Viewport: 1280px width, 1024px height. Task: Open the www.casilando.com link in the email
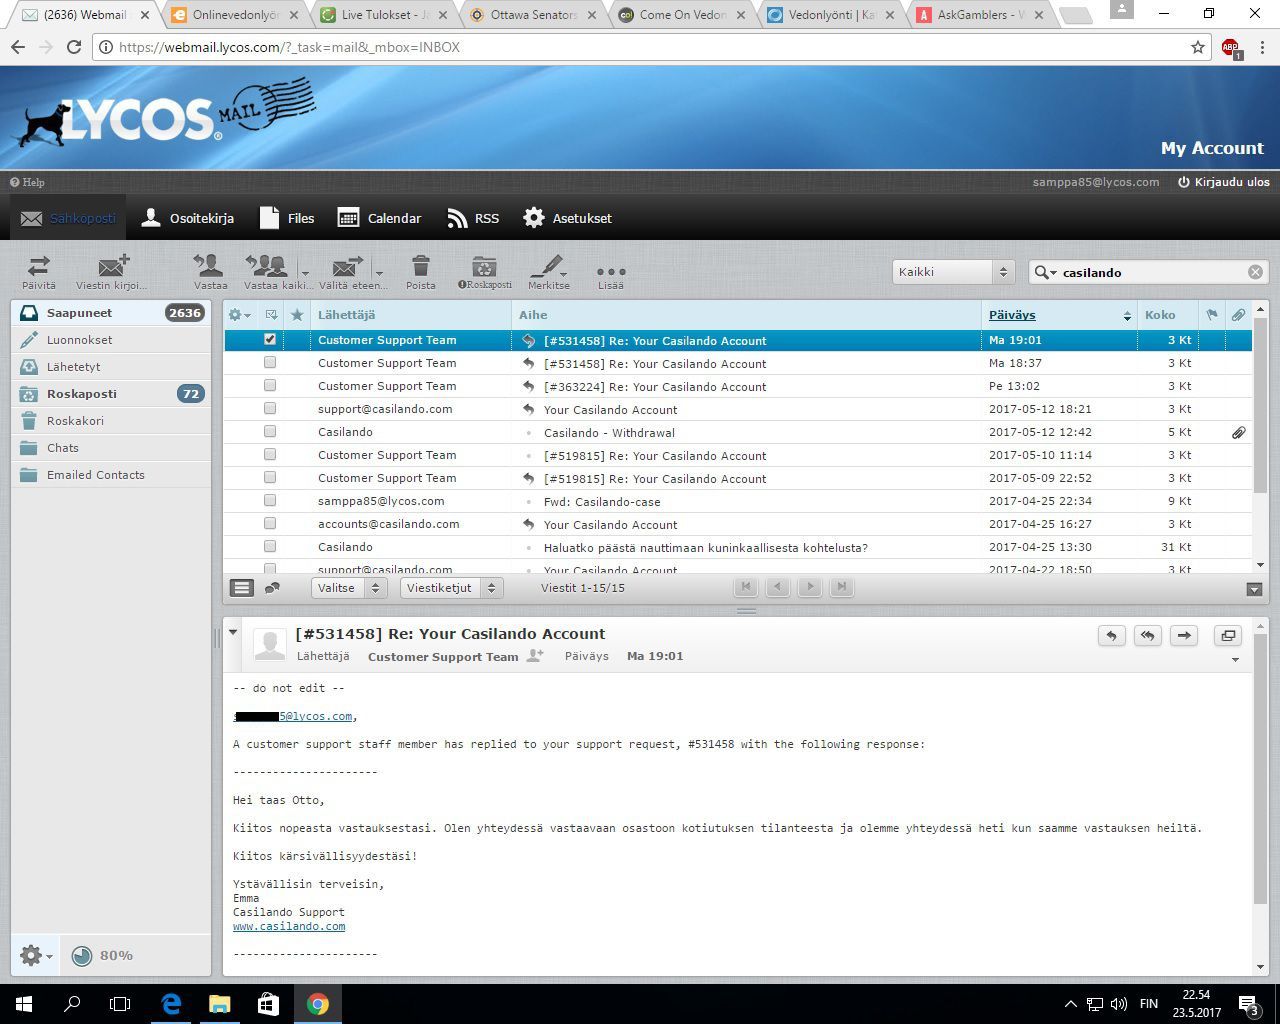pos(289,926)
